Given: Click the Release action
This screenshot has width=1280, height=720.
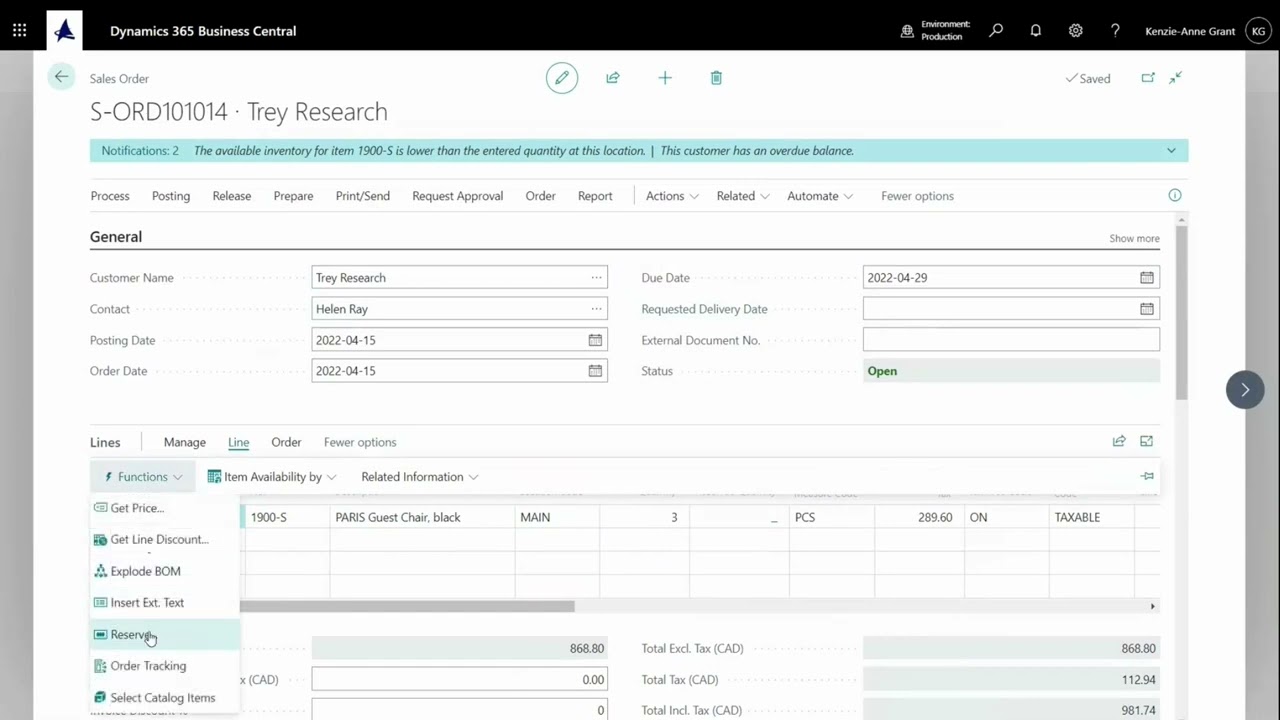Looking at the screenshot, I should pos(232,196).
